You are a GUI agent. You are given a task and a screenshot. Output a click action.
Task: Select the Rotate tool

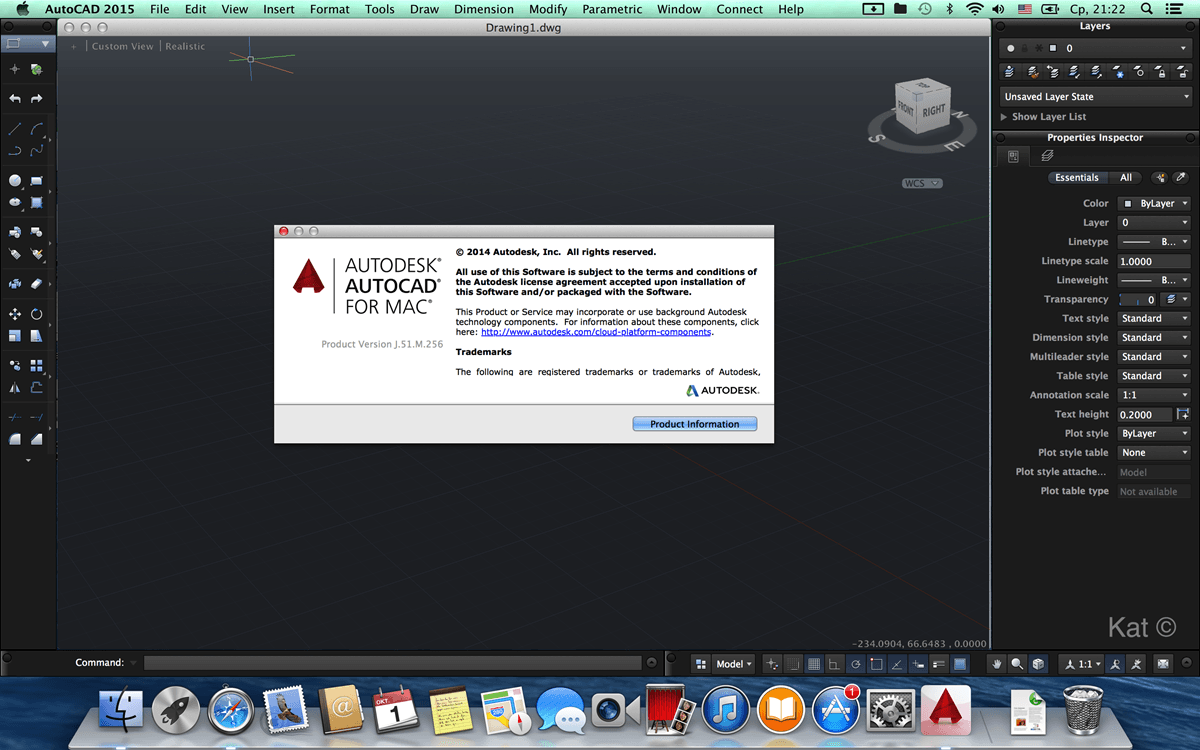tap(37, 314)
